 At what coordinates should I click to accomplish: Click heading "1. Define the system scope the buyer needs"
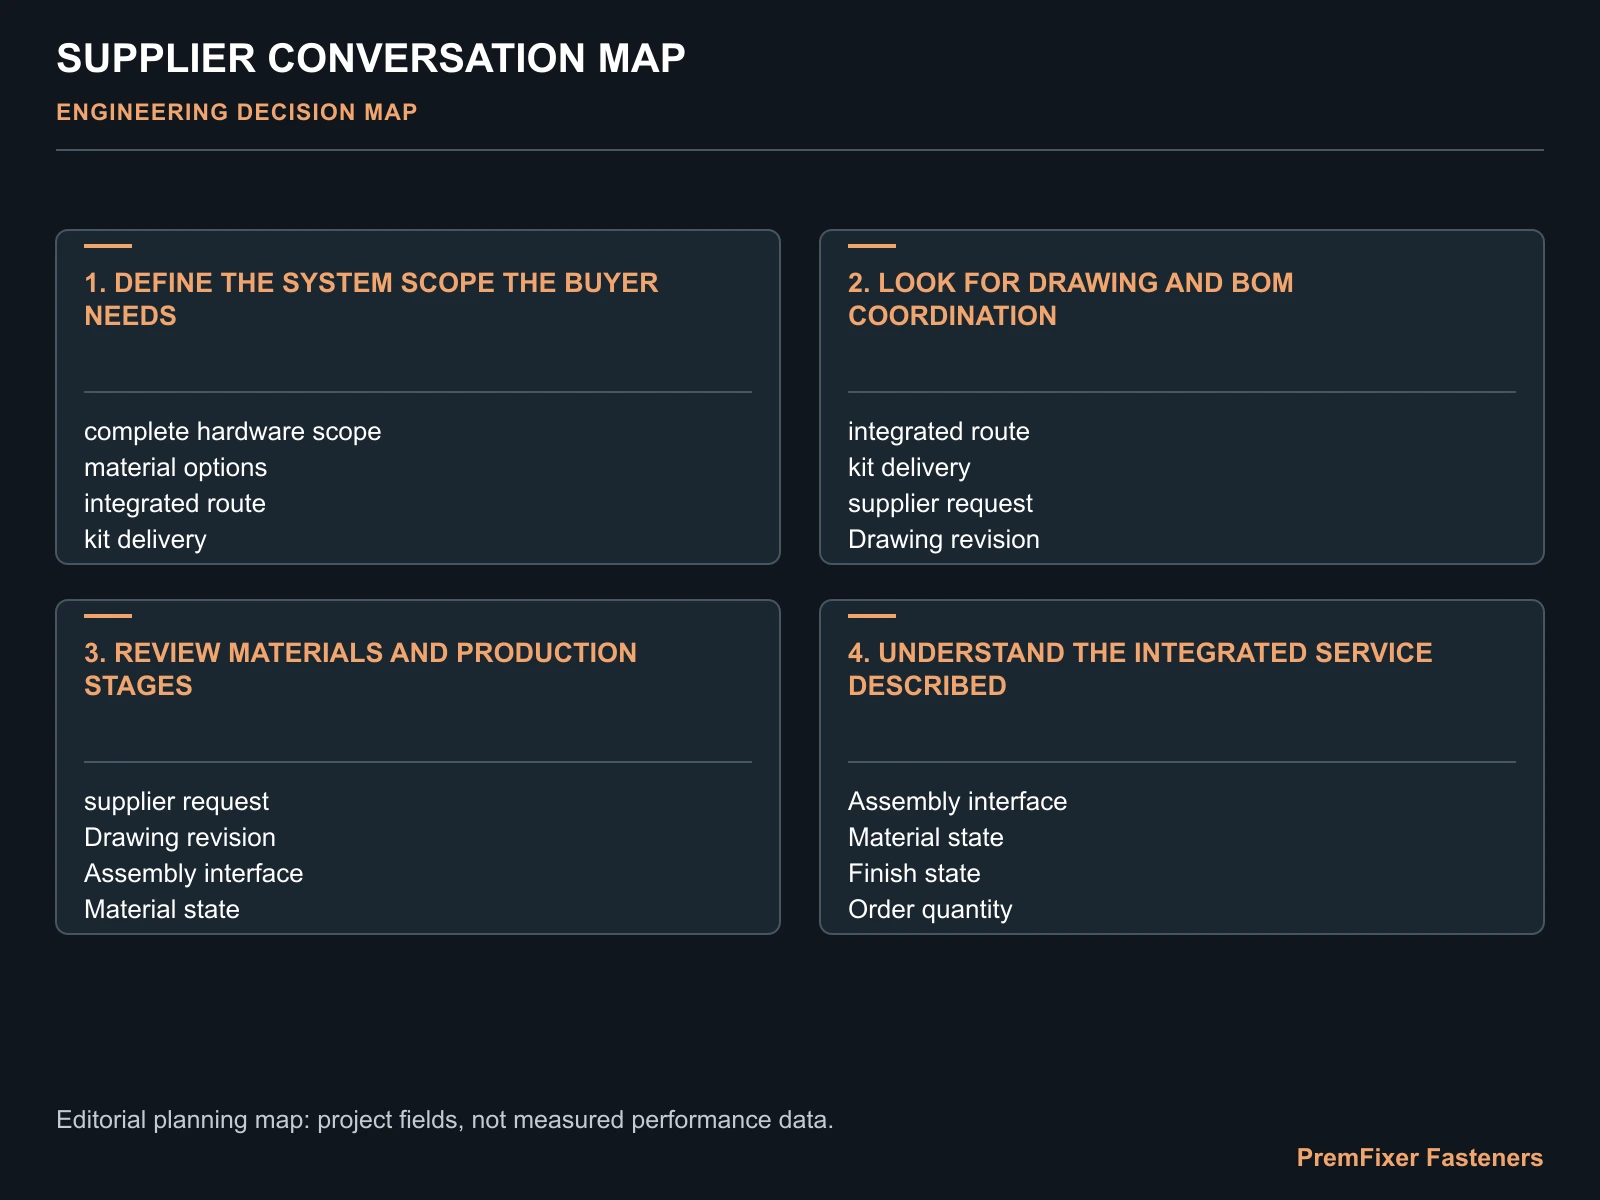coord(371,299)
